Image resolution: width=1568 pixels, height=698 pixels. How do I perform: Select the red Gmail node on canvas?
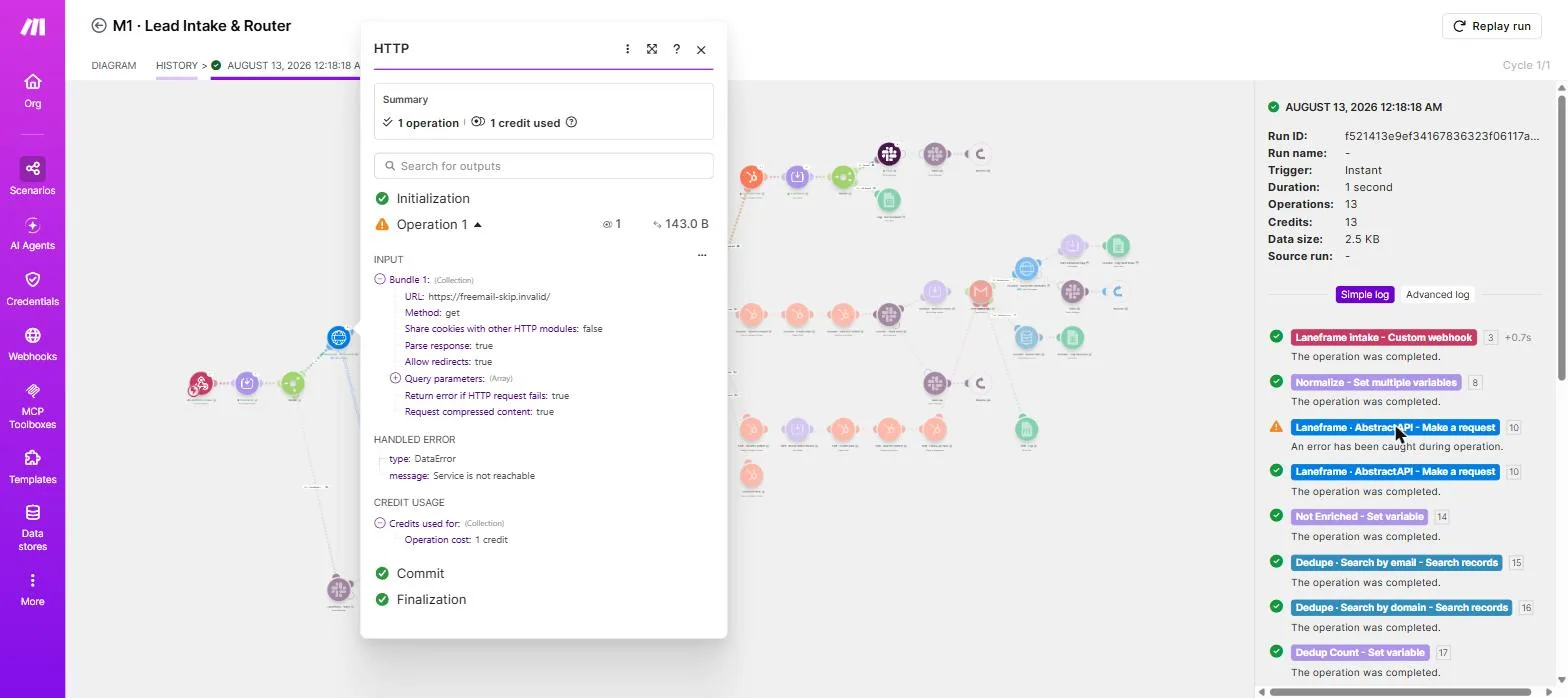click(981, 291)
